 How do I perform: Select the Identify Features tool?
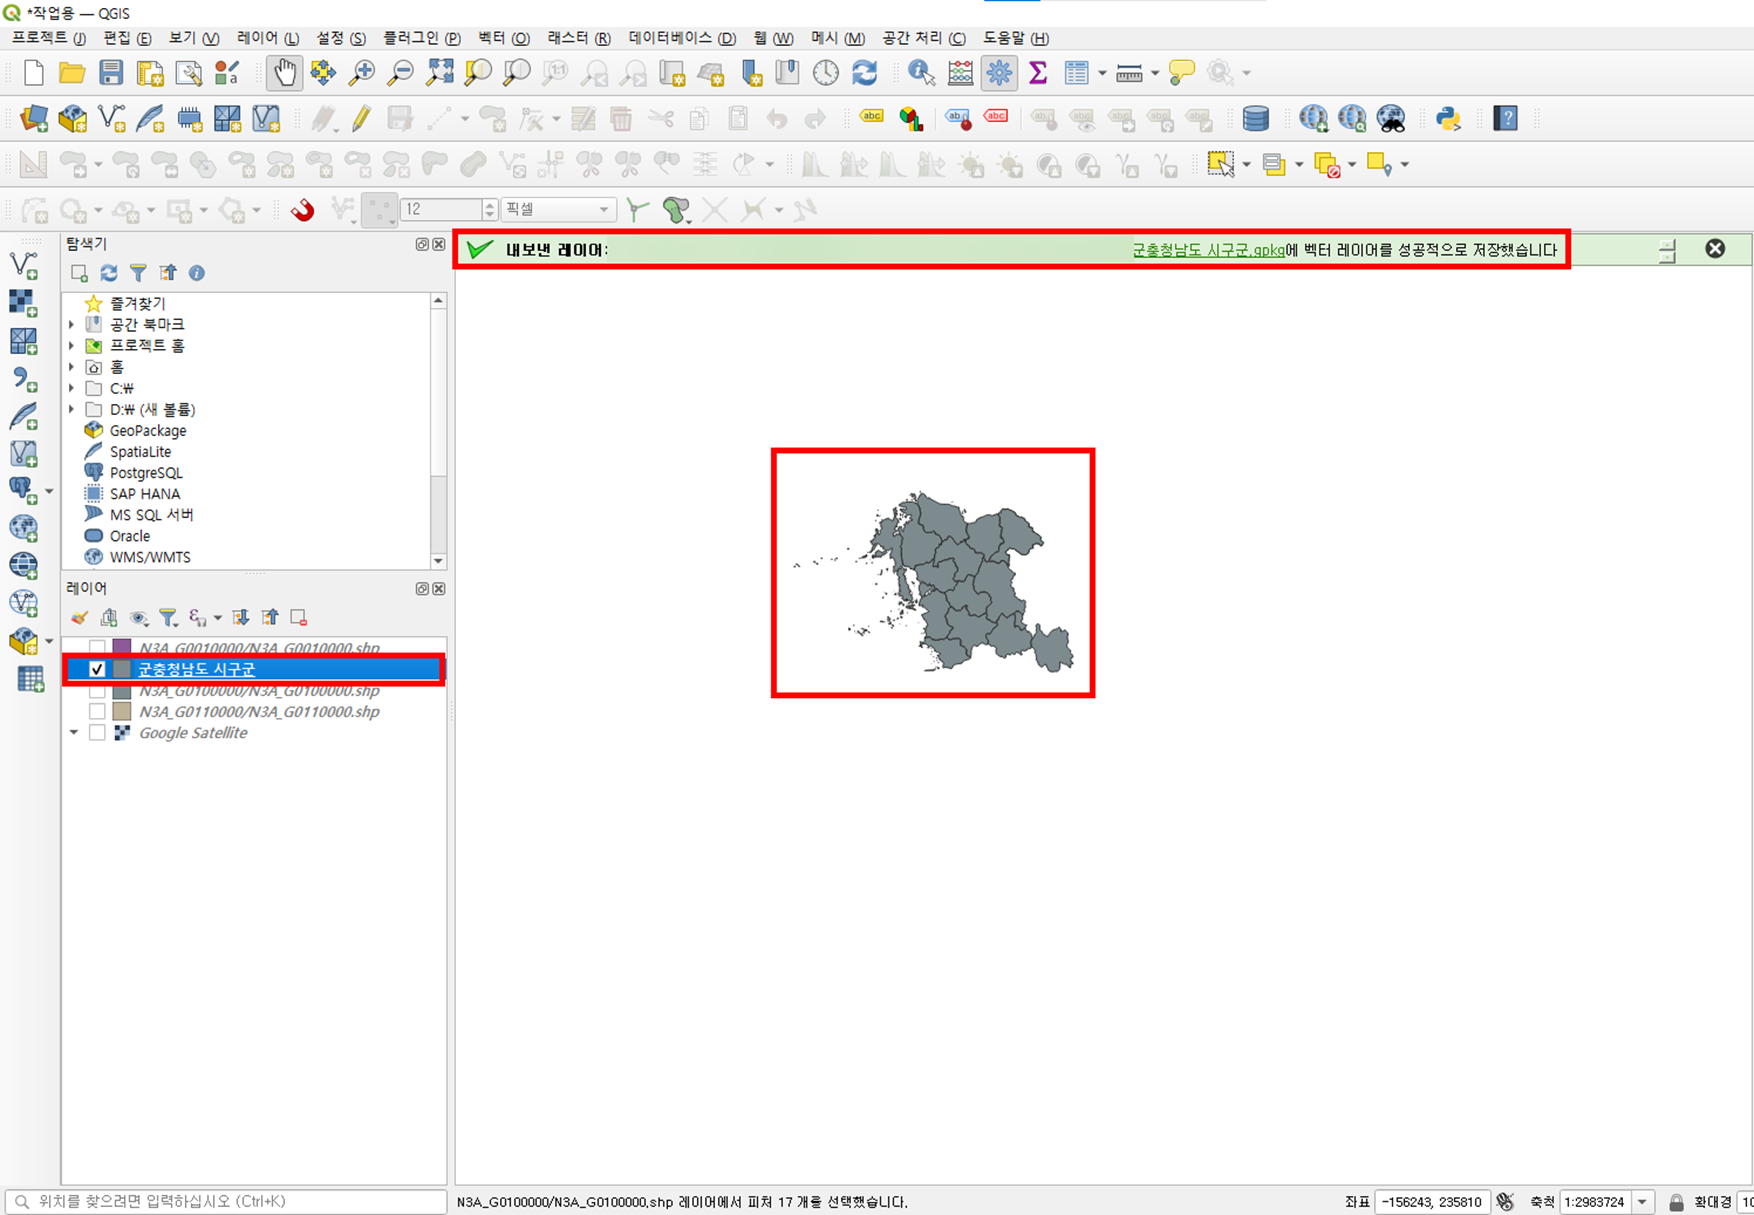[921, 73]
